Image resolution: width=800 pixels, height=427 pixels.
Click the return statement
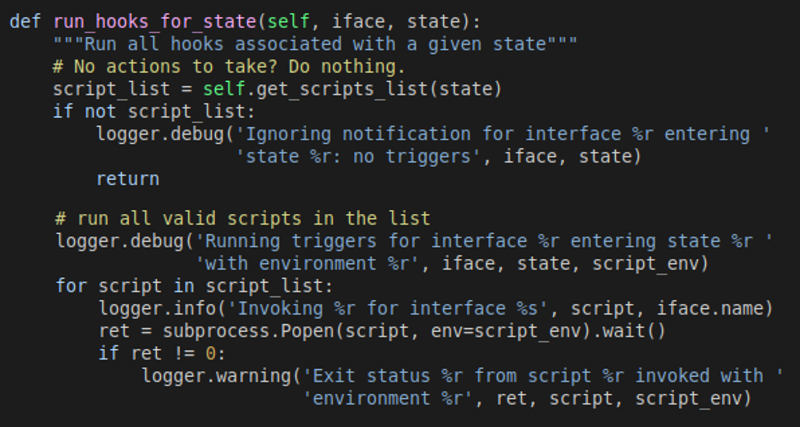127,178
